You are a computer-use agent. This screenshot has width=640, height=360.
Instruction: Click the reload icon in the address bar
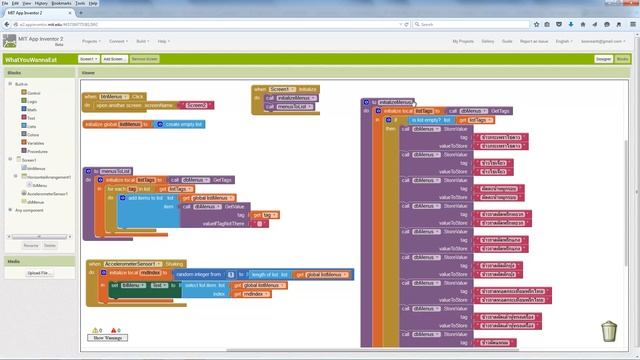click(x=406, y=24)
